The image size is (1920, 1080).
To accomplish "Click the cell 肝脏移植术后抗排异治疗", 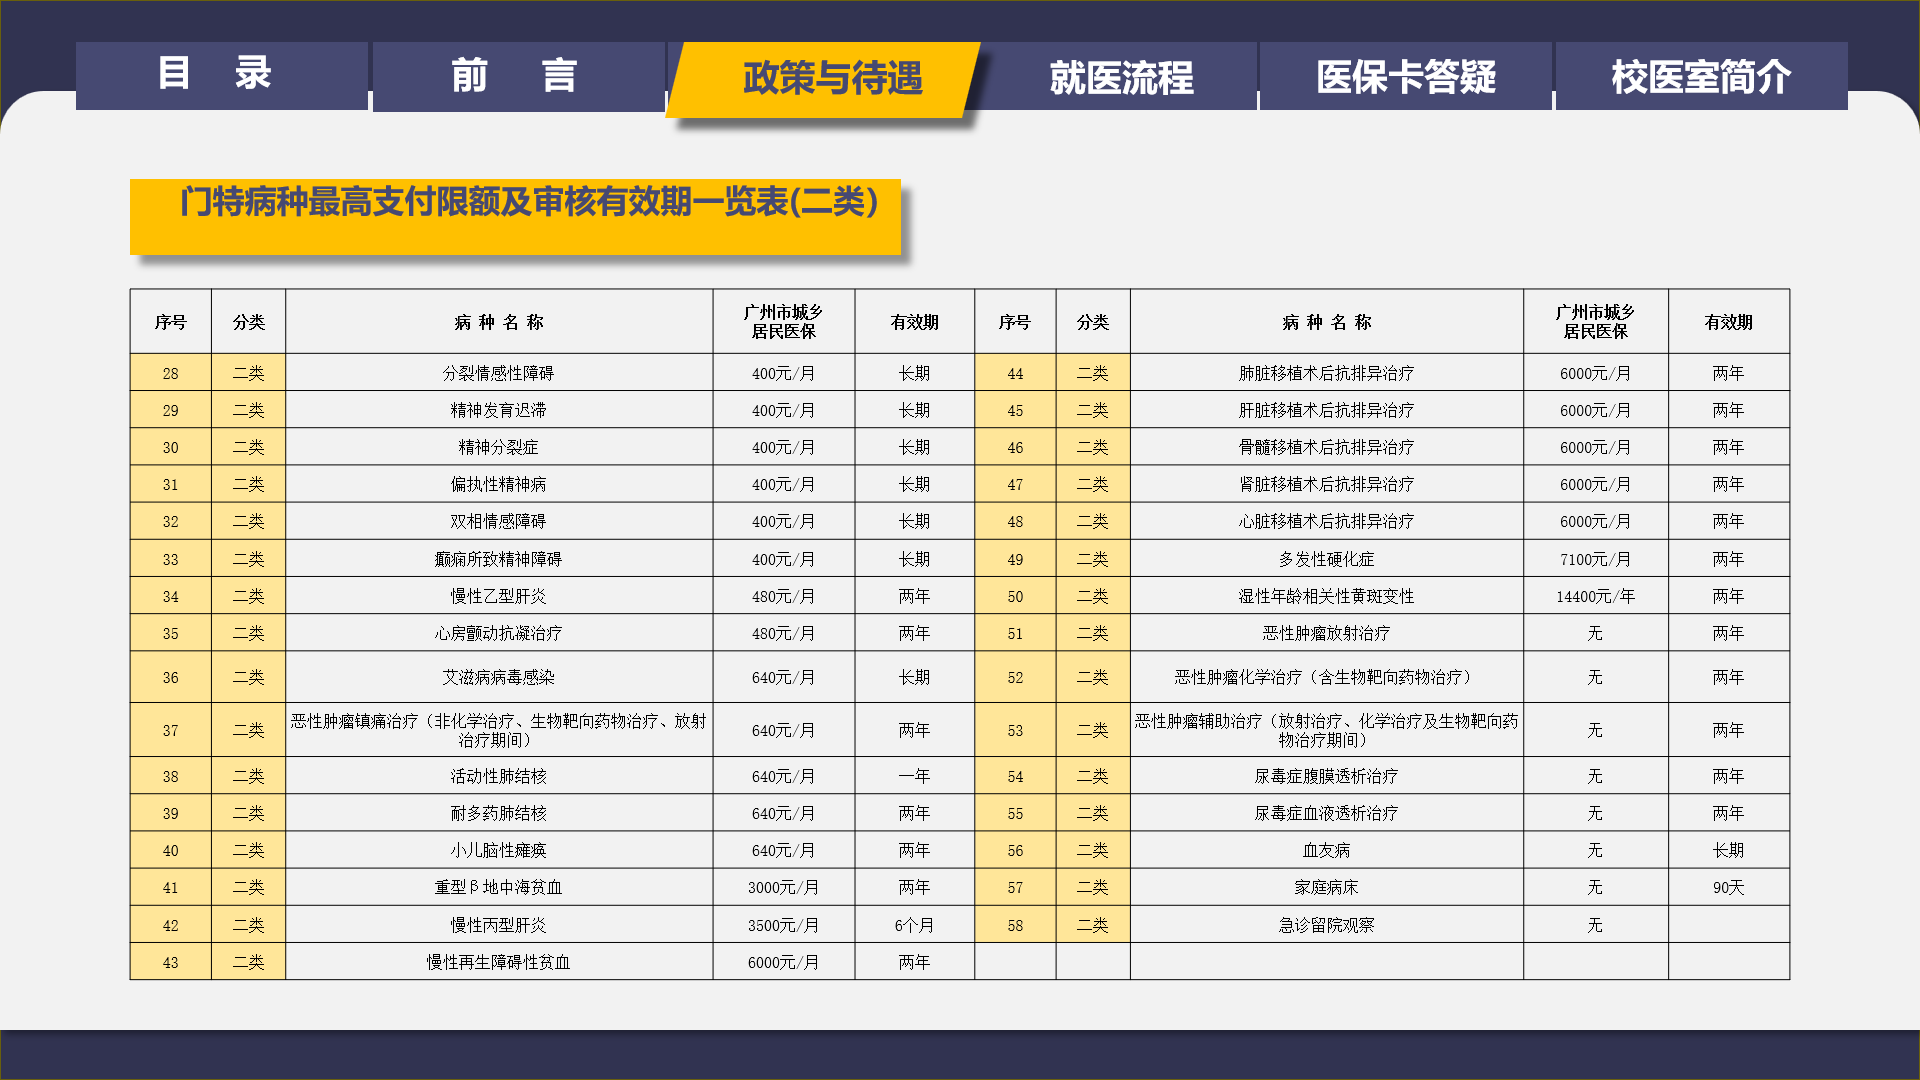I will coord(1327,410).
